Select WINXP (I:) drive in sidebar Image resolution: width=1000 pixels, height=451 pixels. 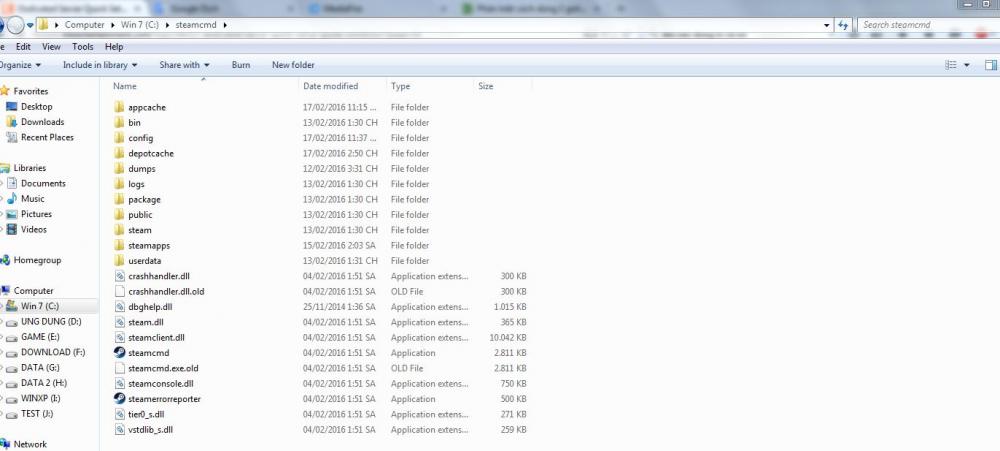(42, 398)
